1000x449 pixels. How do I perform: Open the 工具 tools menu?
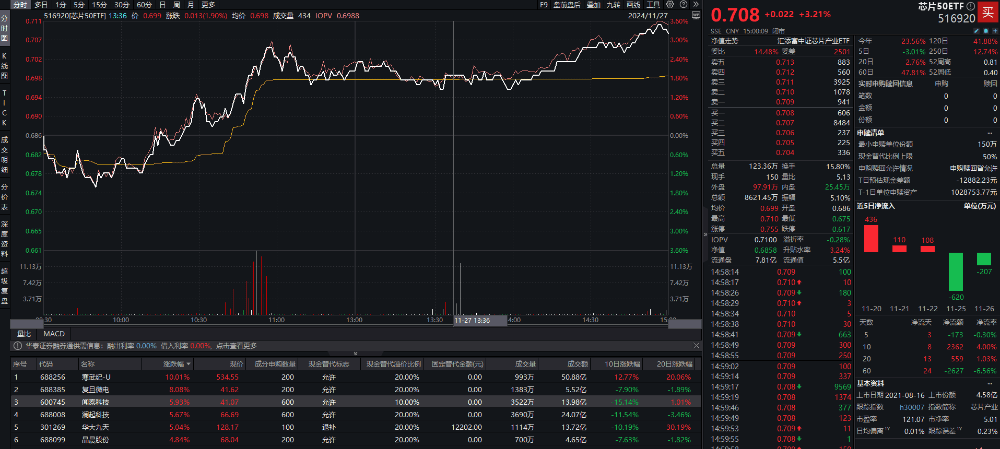pyautogui.click(x=653, y=4)
